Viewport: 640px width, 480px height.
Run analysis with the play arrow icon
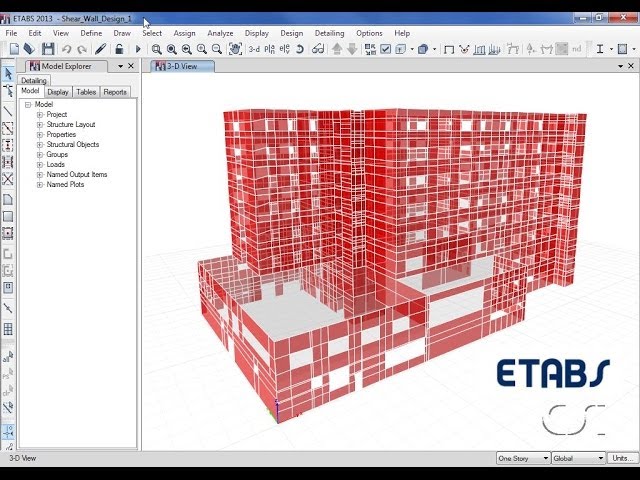coord(138,49)
